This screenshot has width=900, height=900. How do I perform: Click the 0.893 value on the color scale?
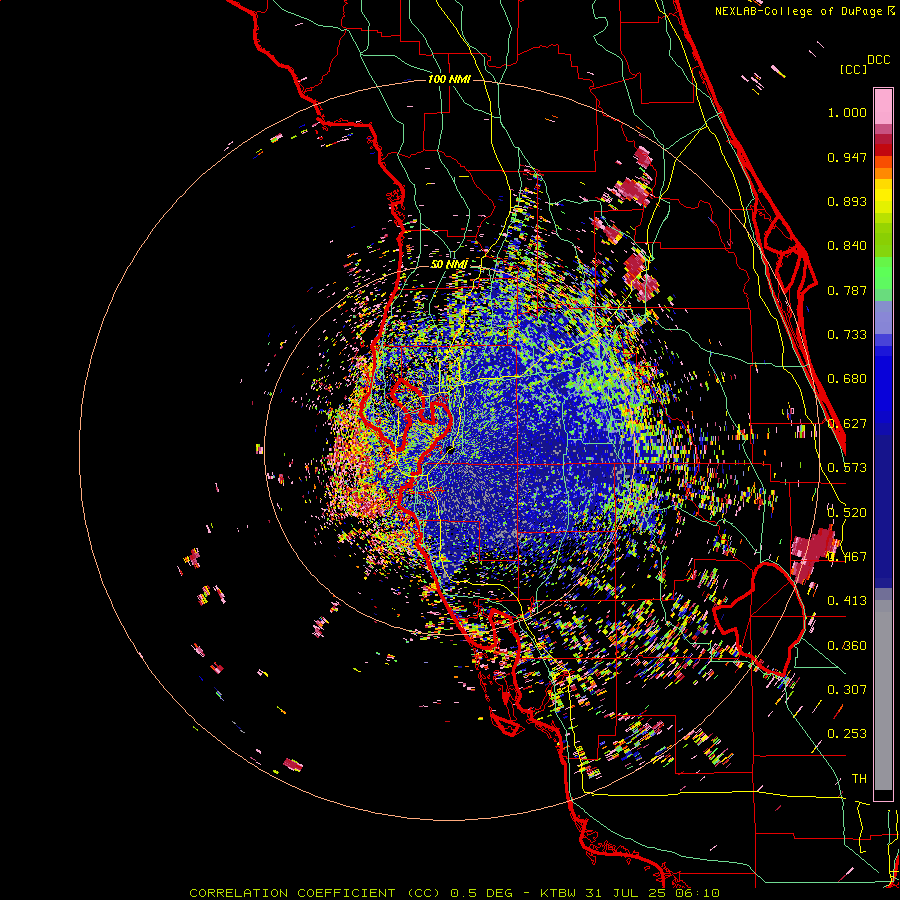(847, 201)
